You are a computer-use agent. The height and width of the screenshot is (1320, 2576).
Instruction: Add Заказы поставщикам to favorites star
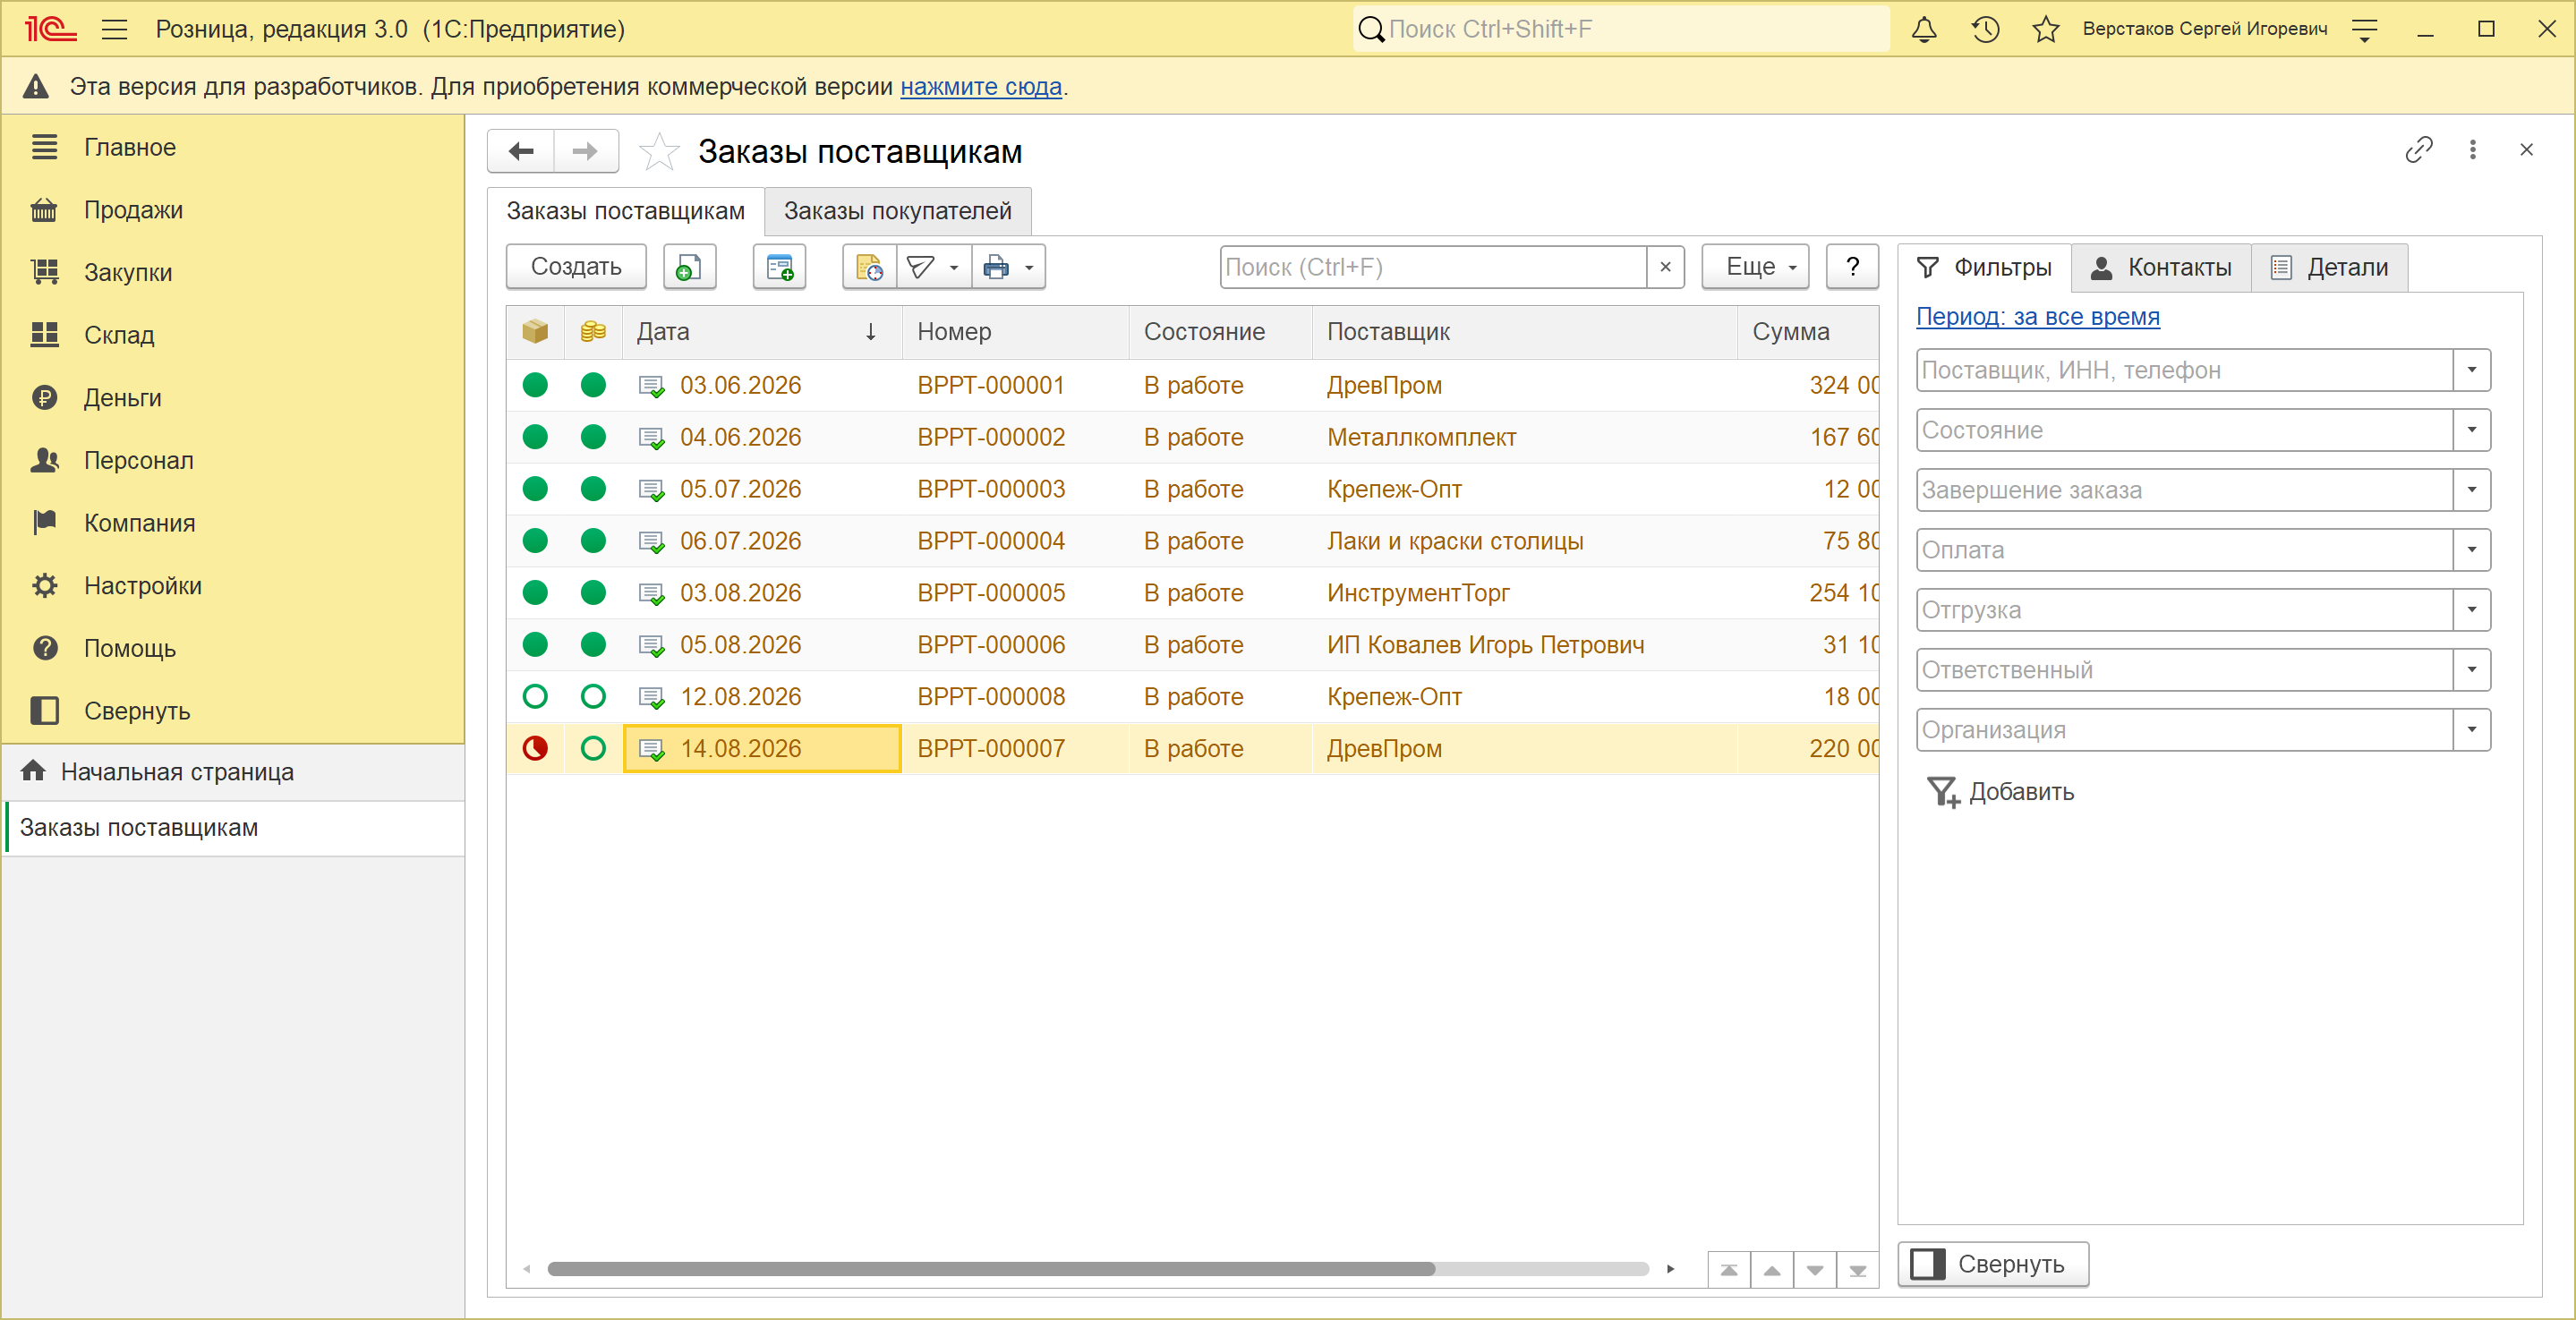pyautogui.click(x=659, y=152)
